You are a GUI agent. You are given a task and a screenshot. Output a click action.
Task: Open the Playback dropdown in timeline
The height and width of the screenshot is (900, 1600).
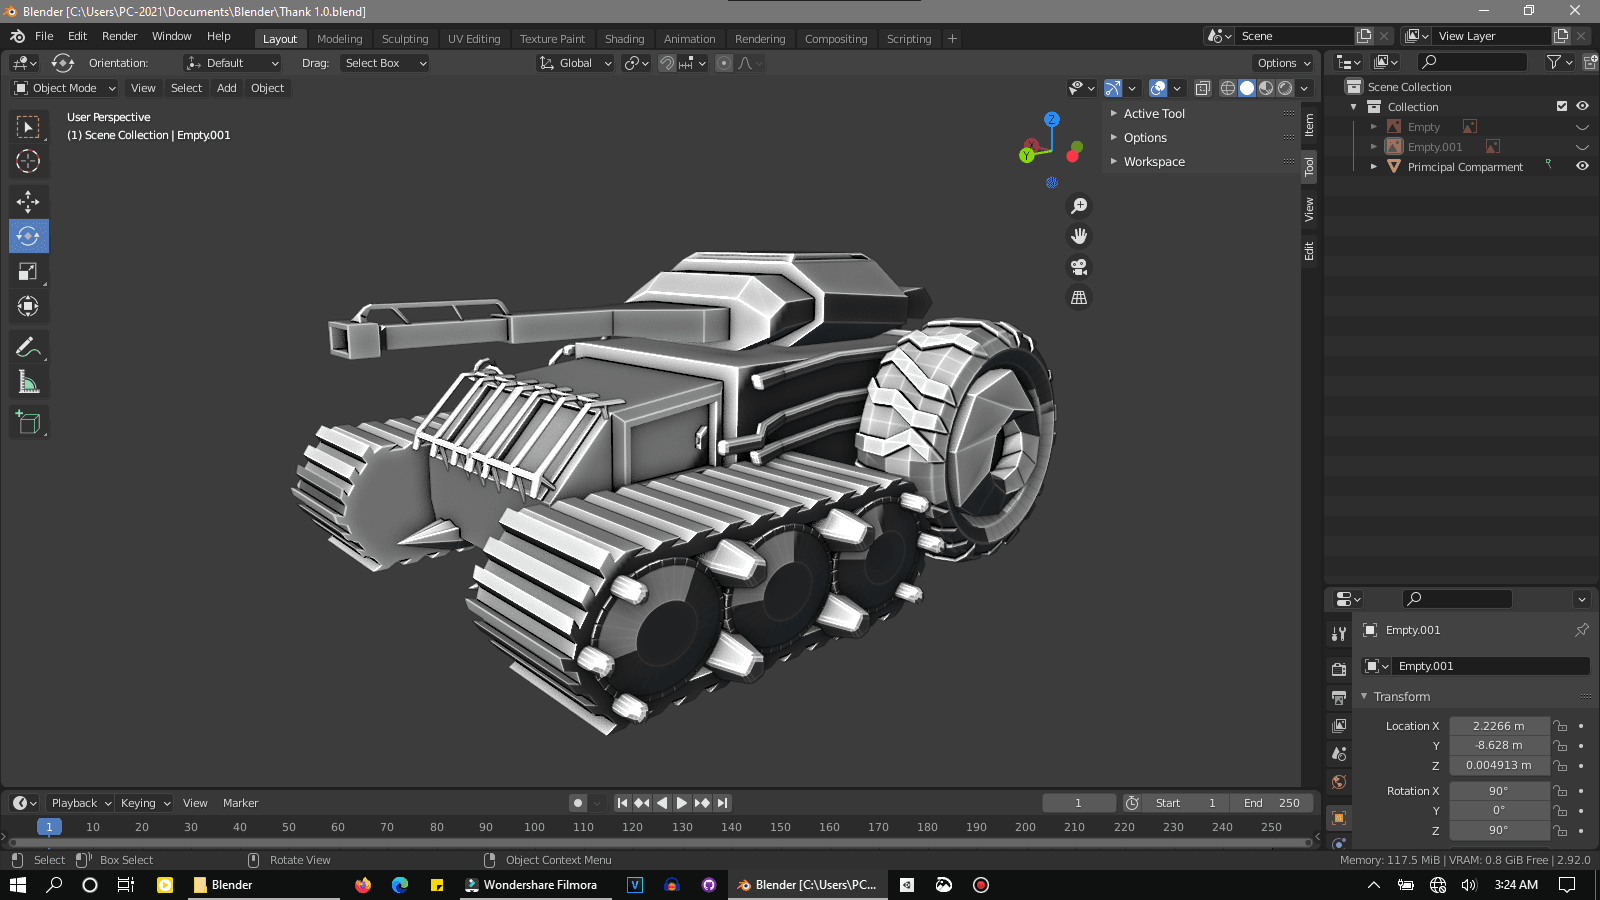click(81, 803)
